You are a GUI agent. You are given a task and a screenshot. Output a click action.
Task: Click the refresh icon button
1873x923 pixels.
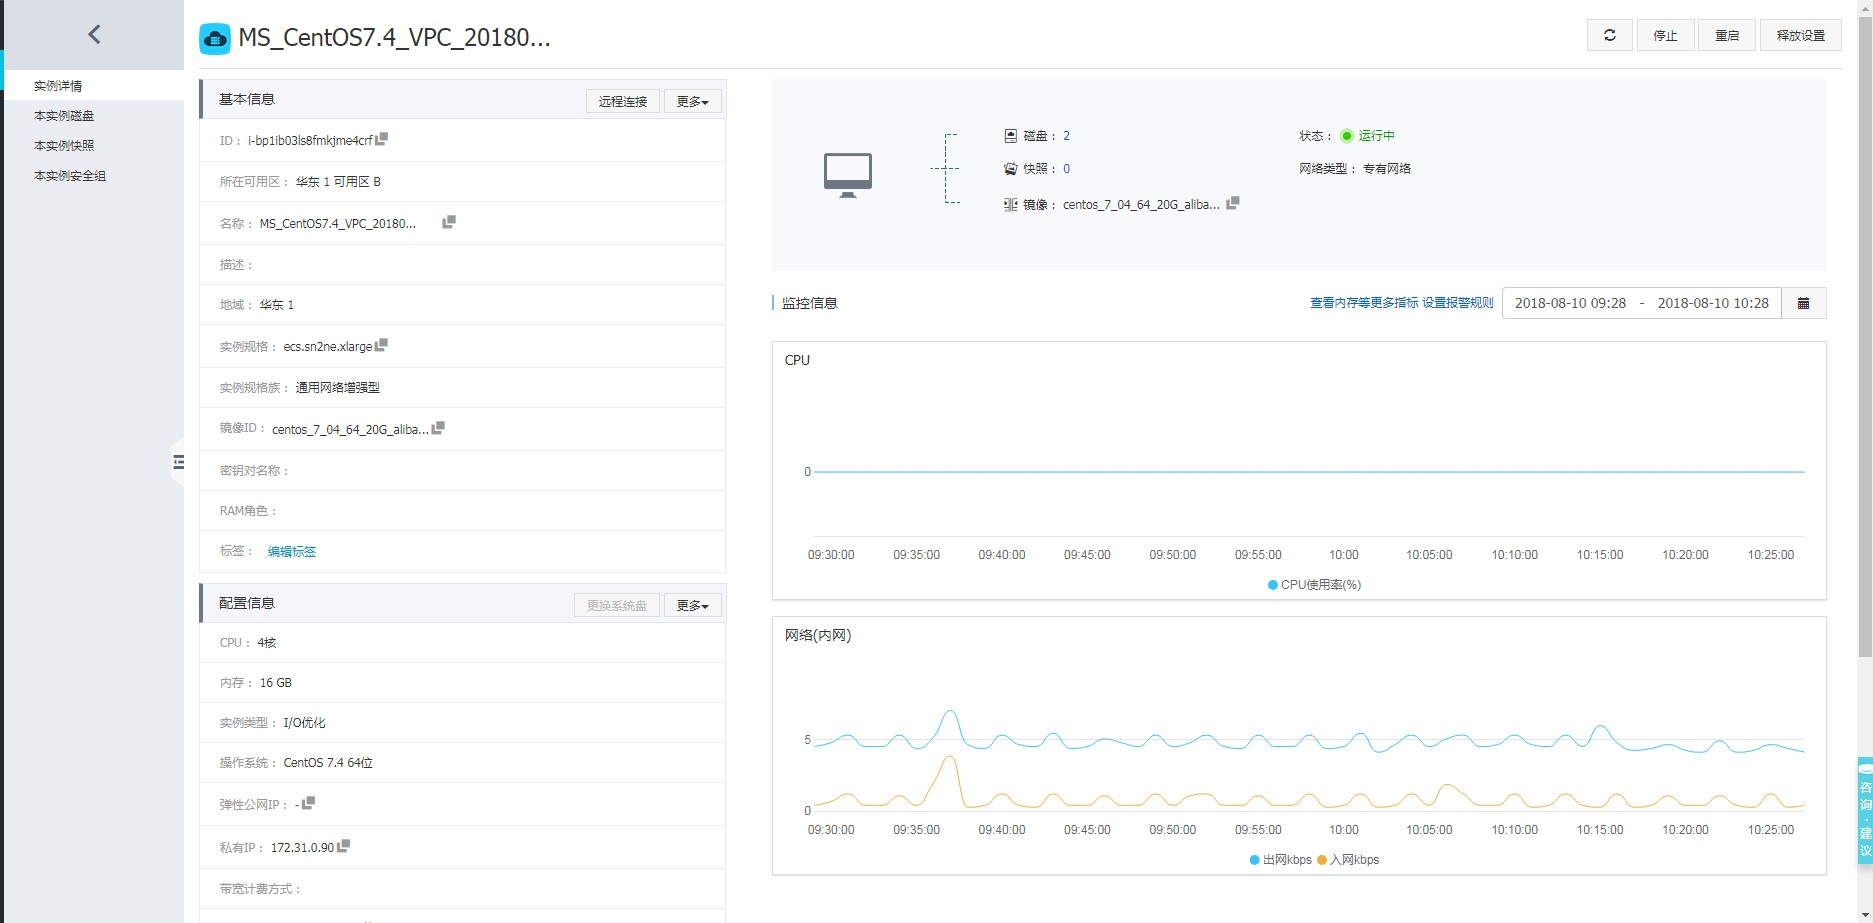pyautogui.click(x=1609, y=35)
